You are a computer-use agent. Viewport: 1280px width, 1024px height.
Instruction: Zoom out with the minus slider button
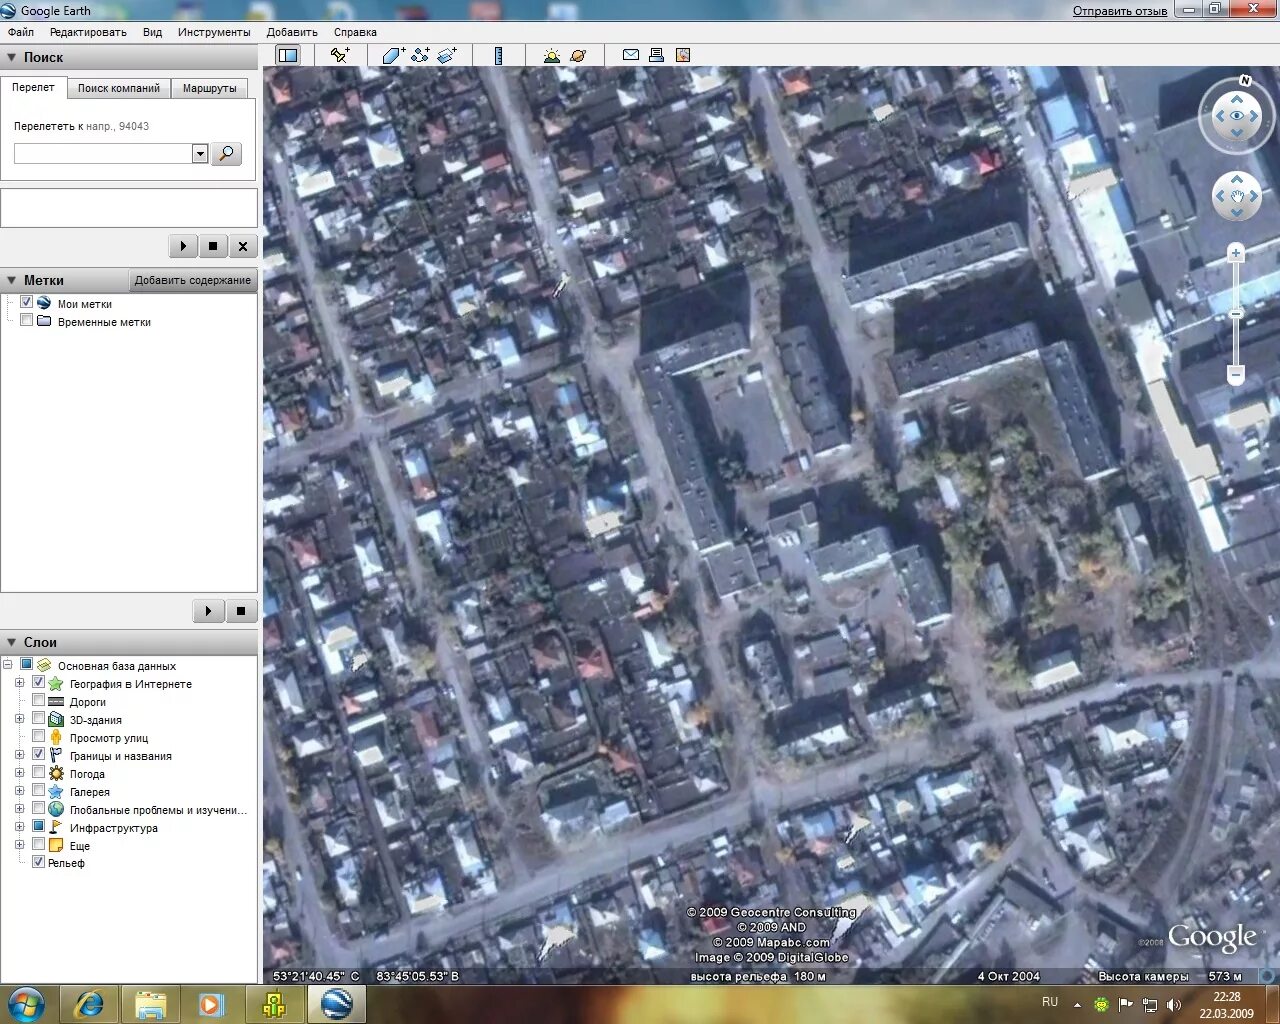1236,375
